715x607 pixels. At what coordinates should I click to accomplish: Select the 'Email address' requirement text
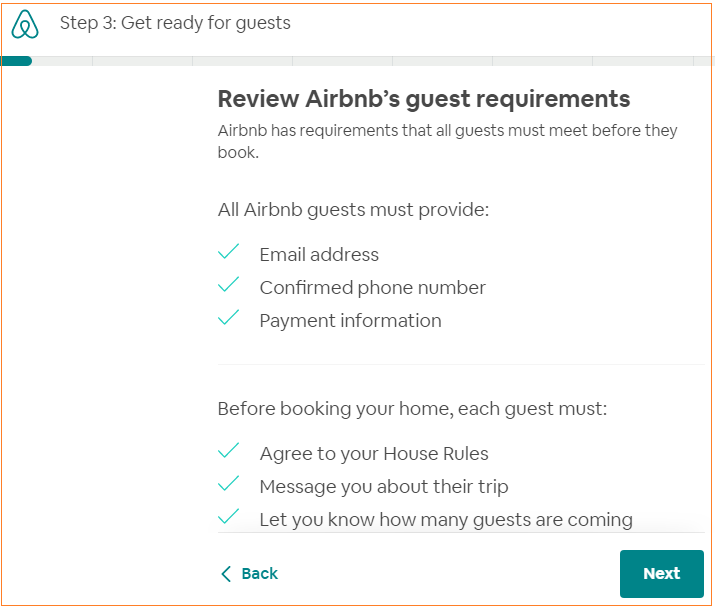[x=319, y=255]
